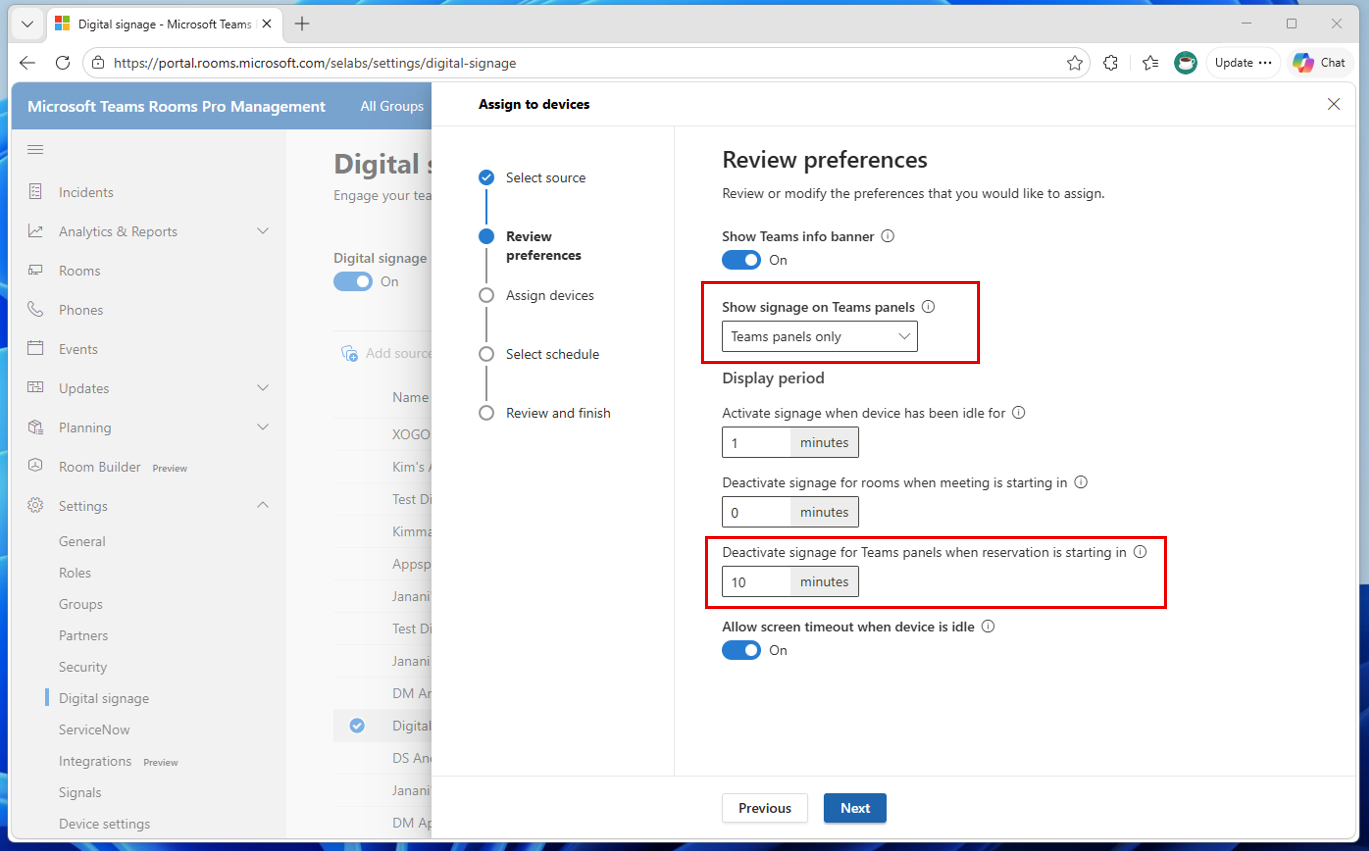Click the browser back arrow
The width and height of the screenshot is (1369, 851).
pos(27,63)
